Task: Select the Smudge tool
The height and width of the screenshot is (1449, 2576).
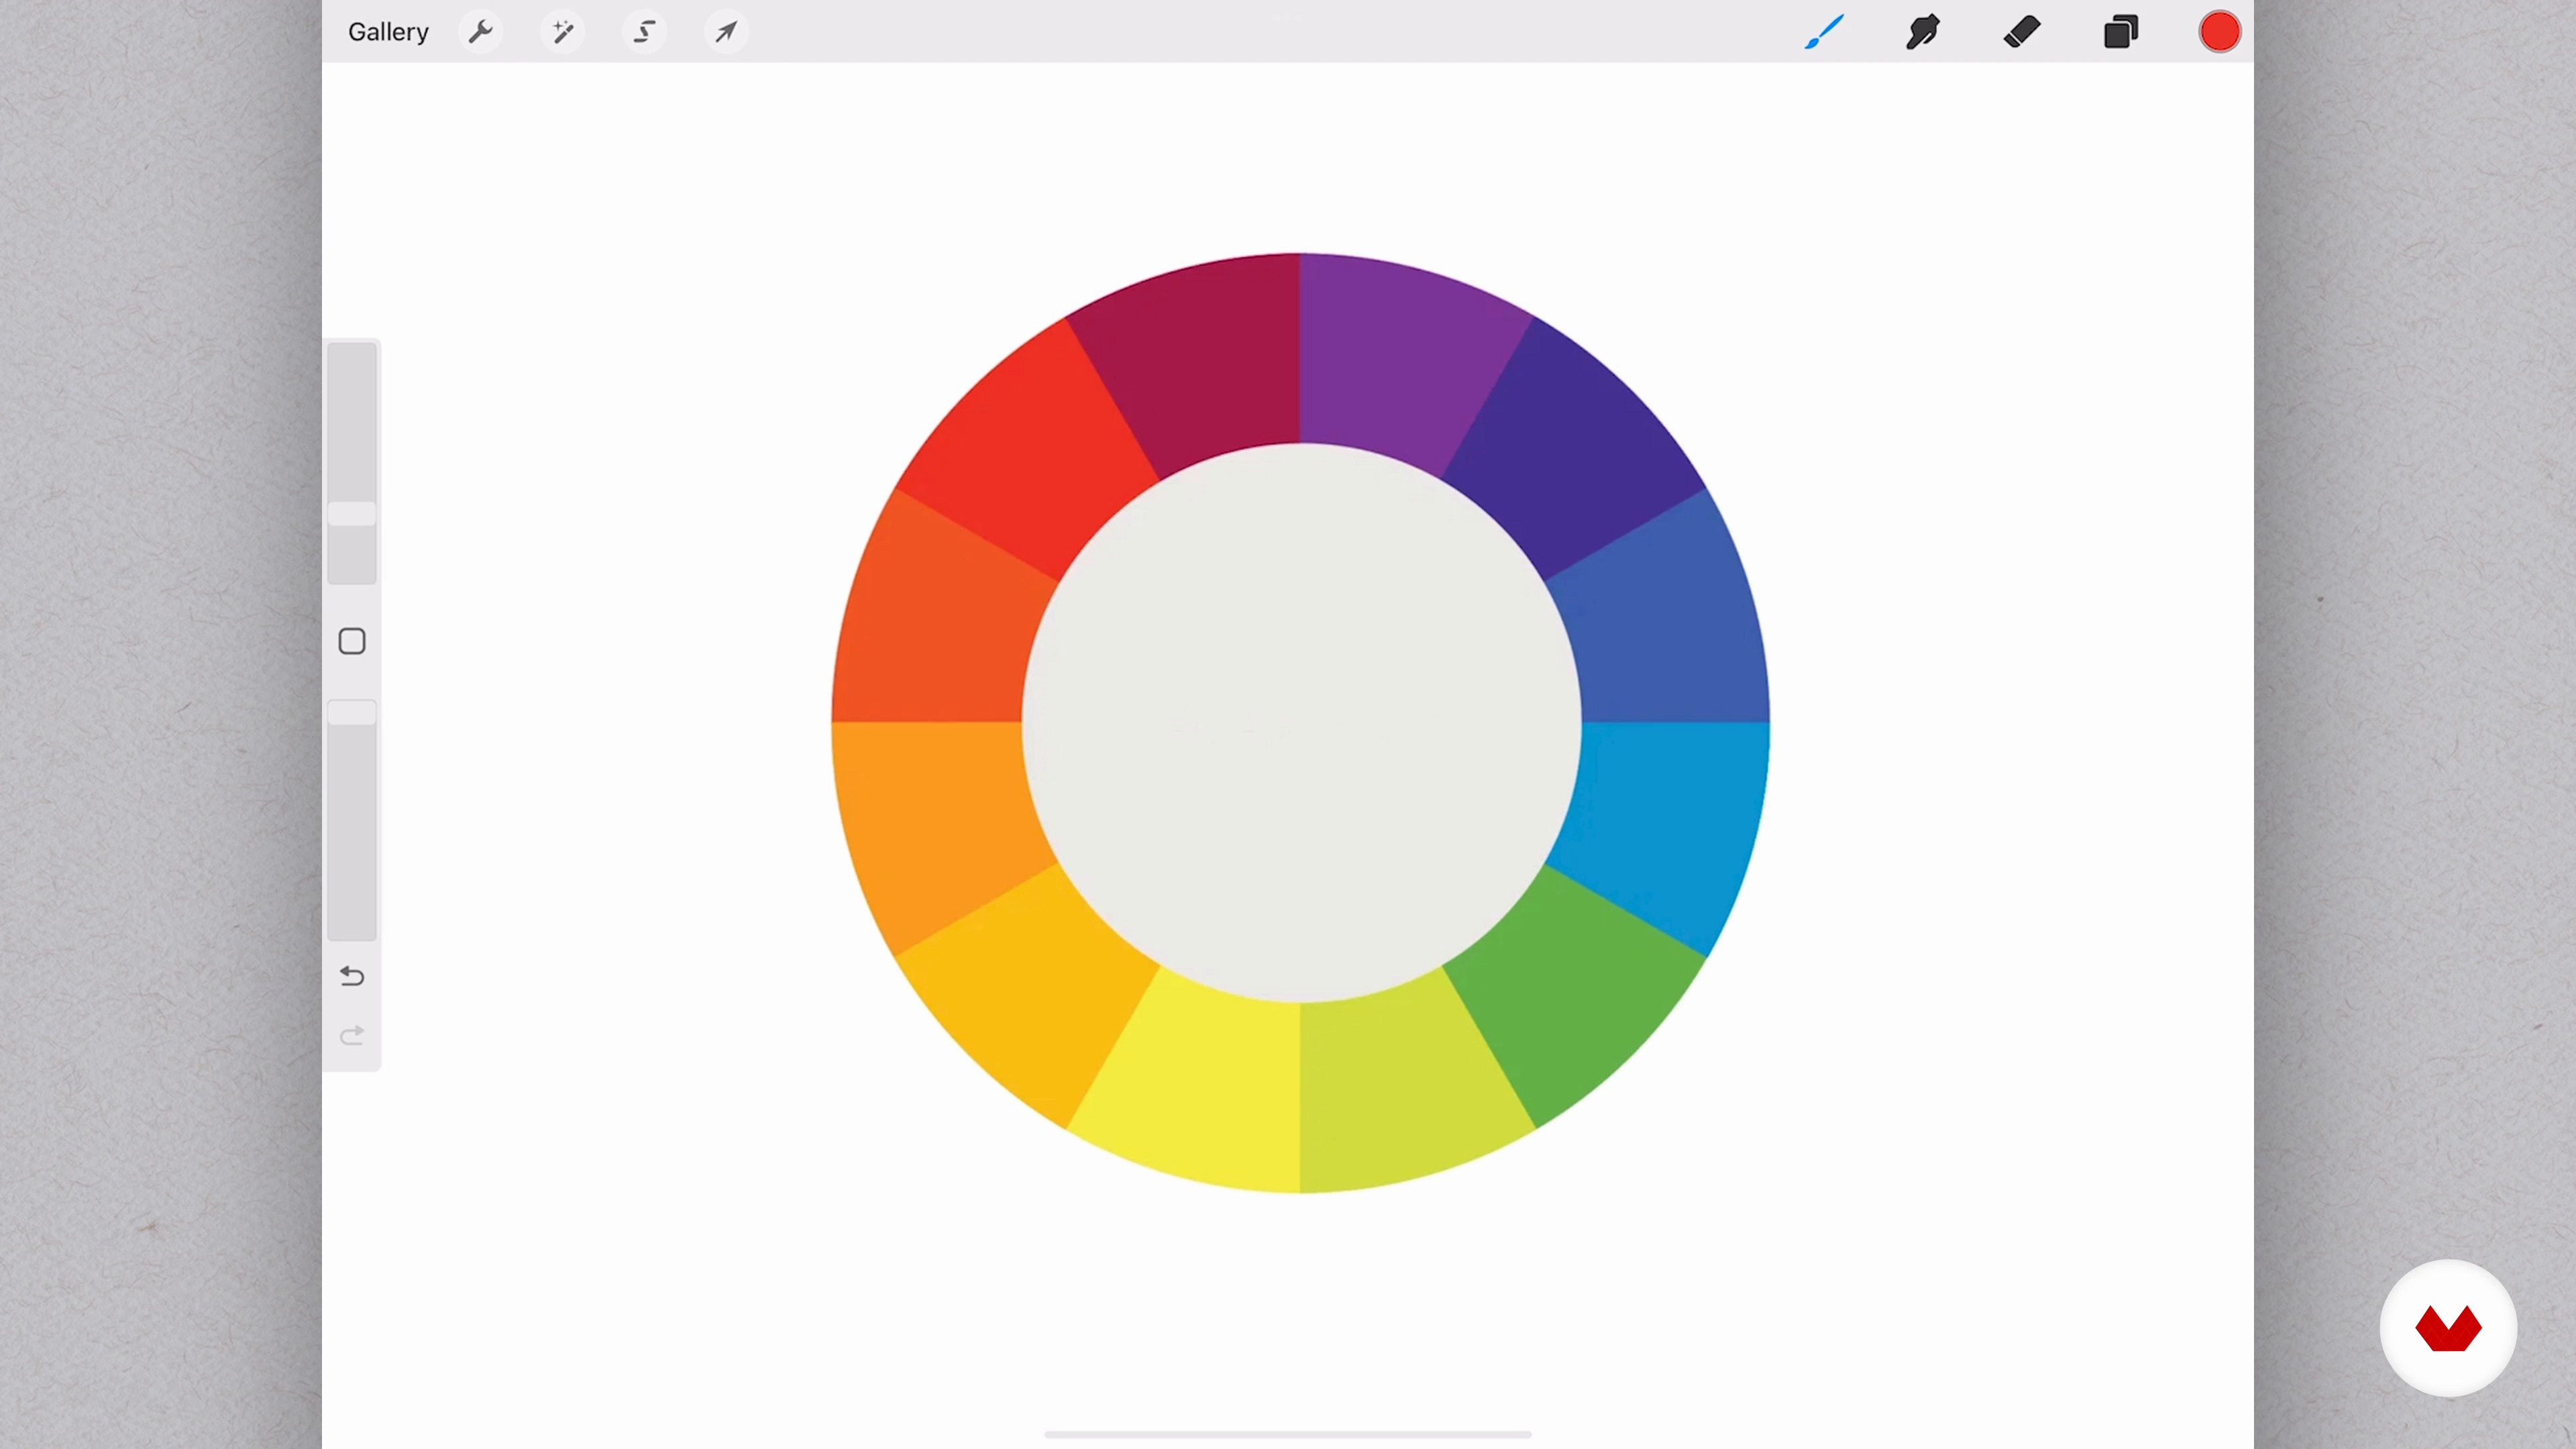Action: point(1922,32)
